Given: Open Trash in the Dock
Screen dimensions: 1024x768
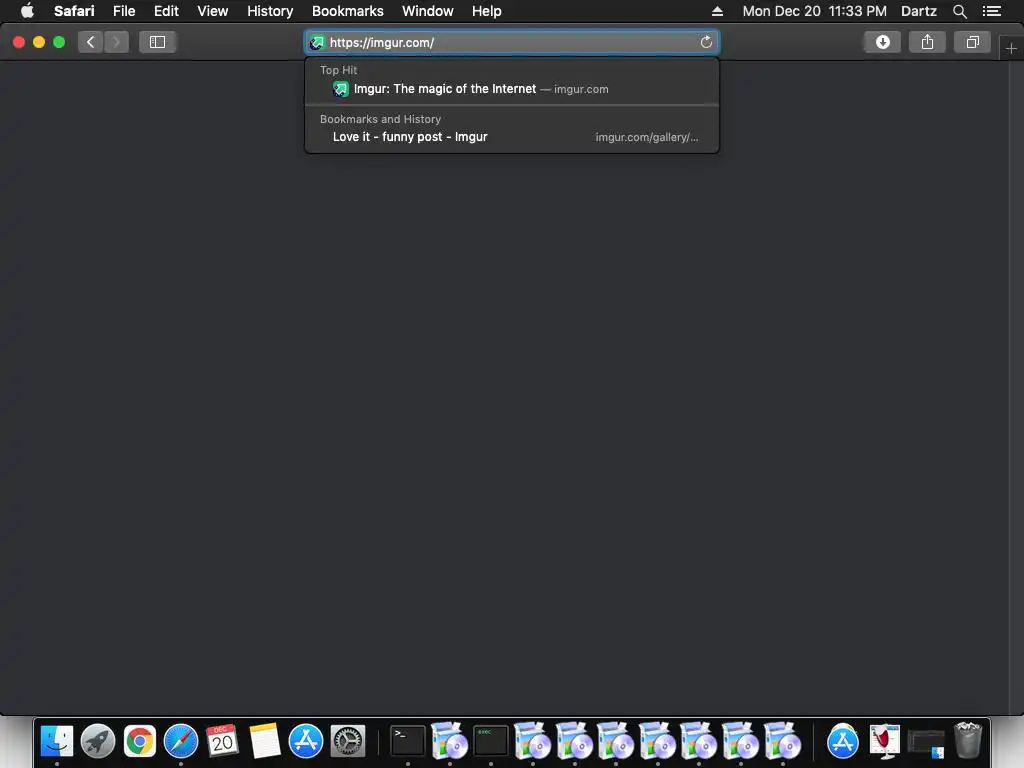Looking at the screenshot, I should 967,741.
